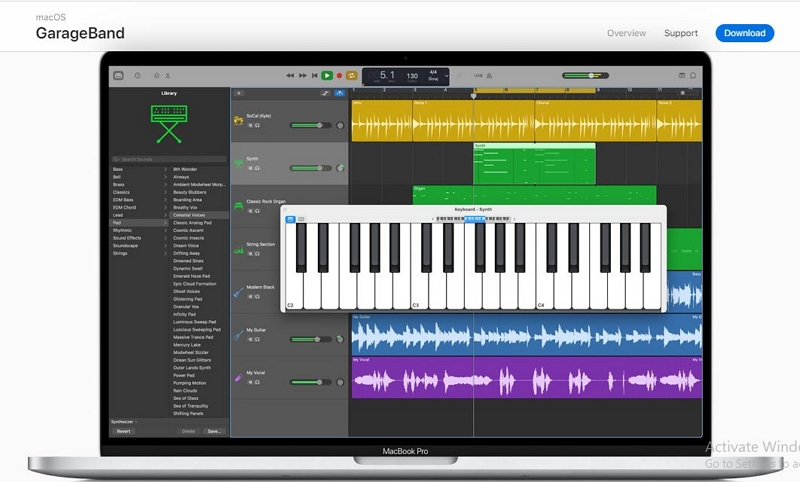Click the tuner icon beside the LCD
Viewport: 800px width, 482px height.
point(459,75)
